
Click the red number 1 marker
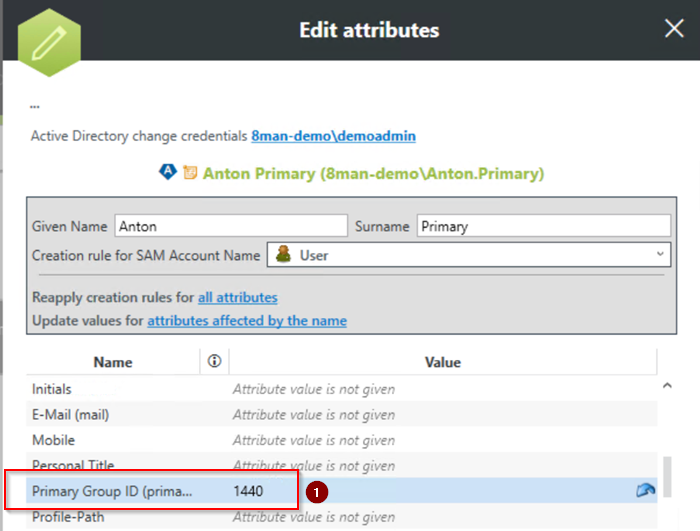317,492
